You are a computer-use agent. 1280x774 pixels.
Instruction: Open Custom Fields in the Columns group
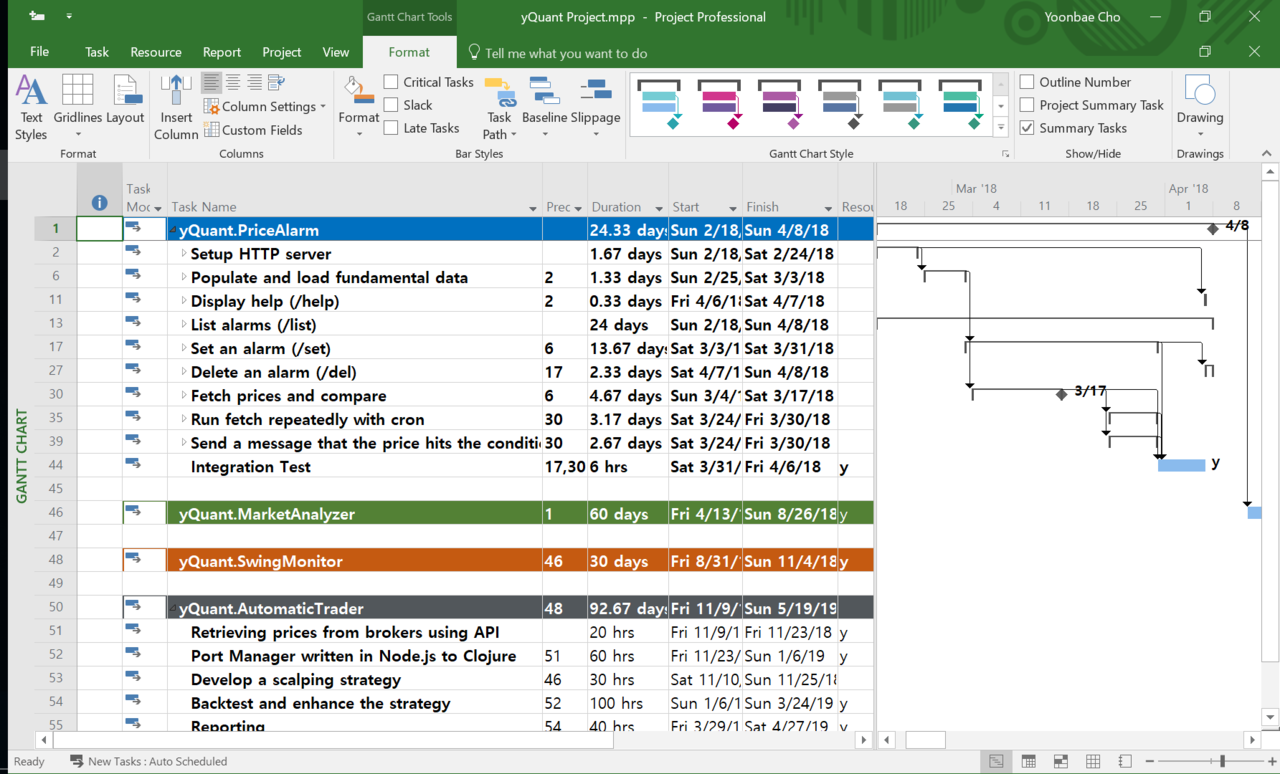(253, 130)
